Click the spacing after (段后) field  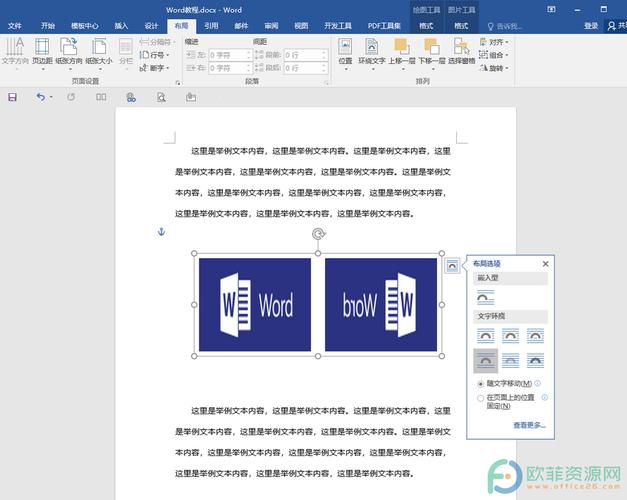click(x=306, y=68)
